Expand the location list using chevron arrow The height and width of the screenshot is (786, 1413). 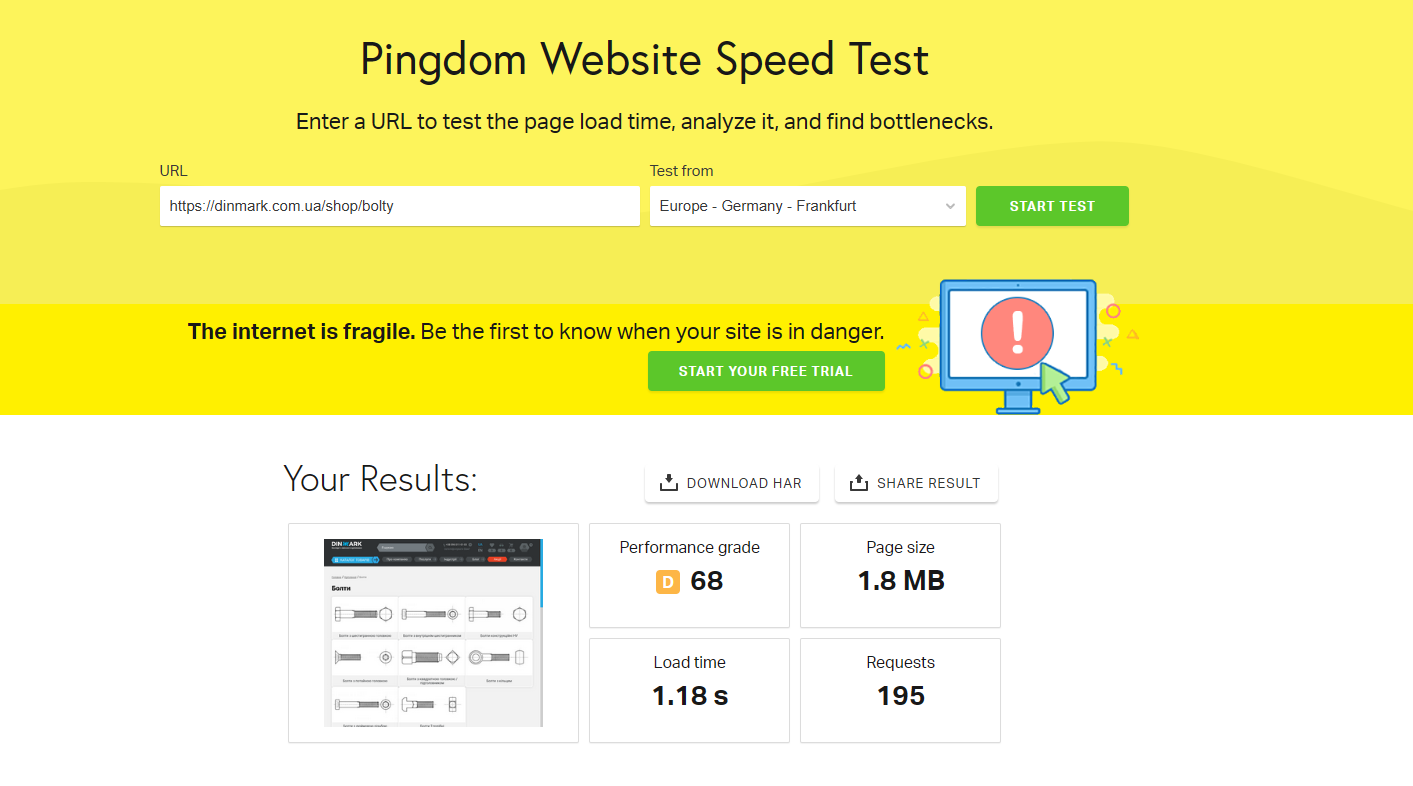(x=950, y=206)
